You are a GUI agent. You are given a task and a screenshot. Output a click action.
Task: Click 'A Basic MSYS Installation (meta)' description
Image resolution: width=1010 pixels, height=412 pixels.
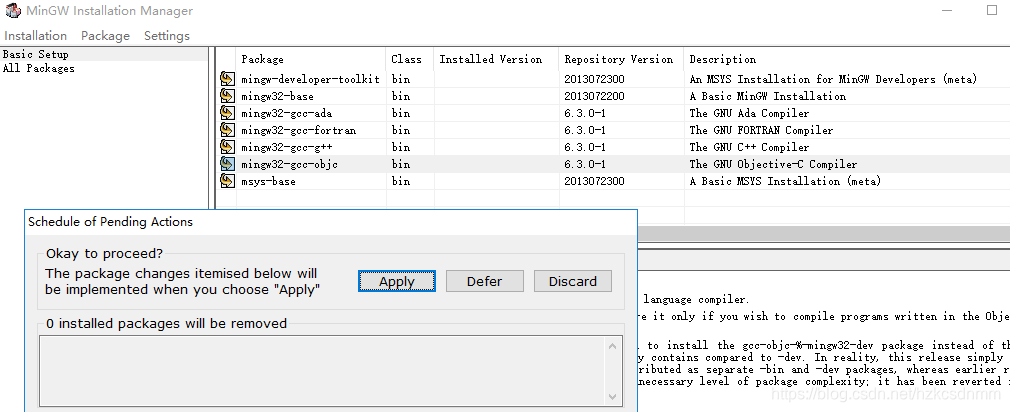[785, 182]
